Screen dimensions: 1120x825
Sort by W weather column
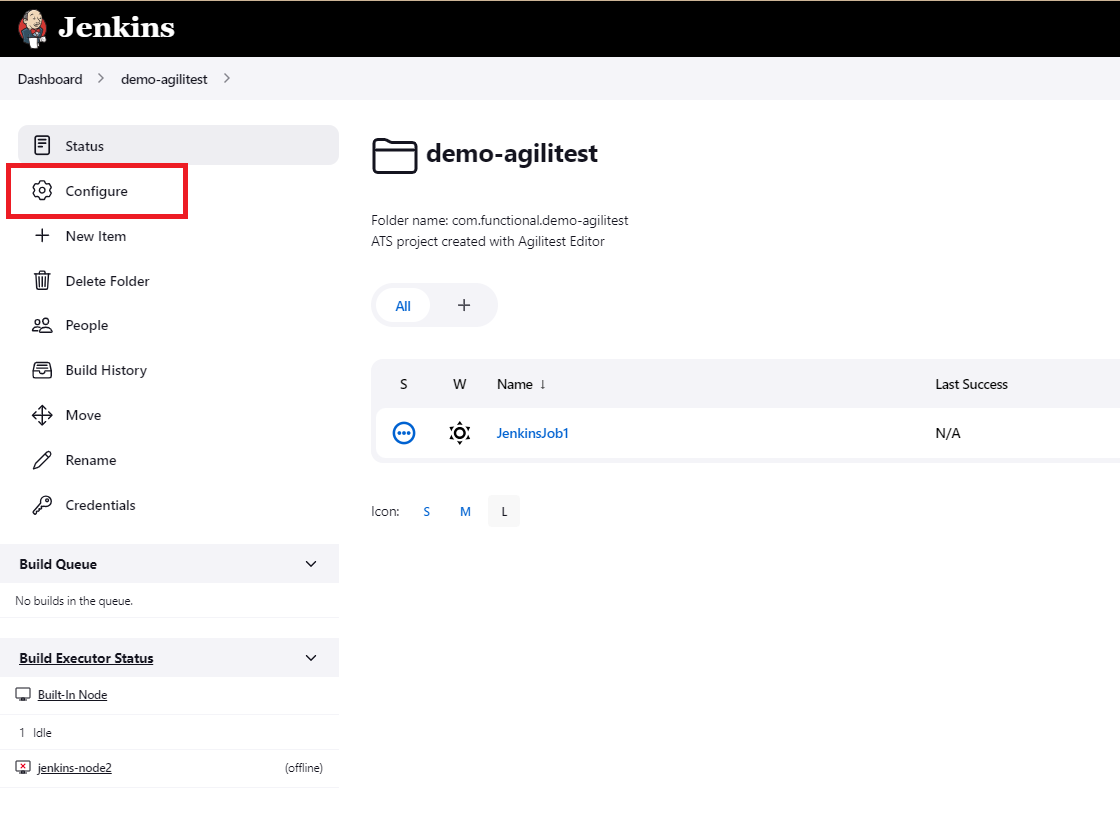tap(459, 384)
